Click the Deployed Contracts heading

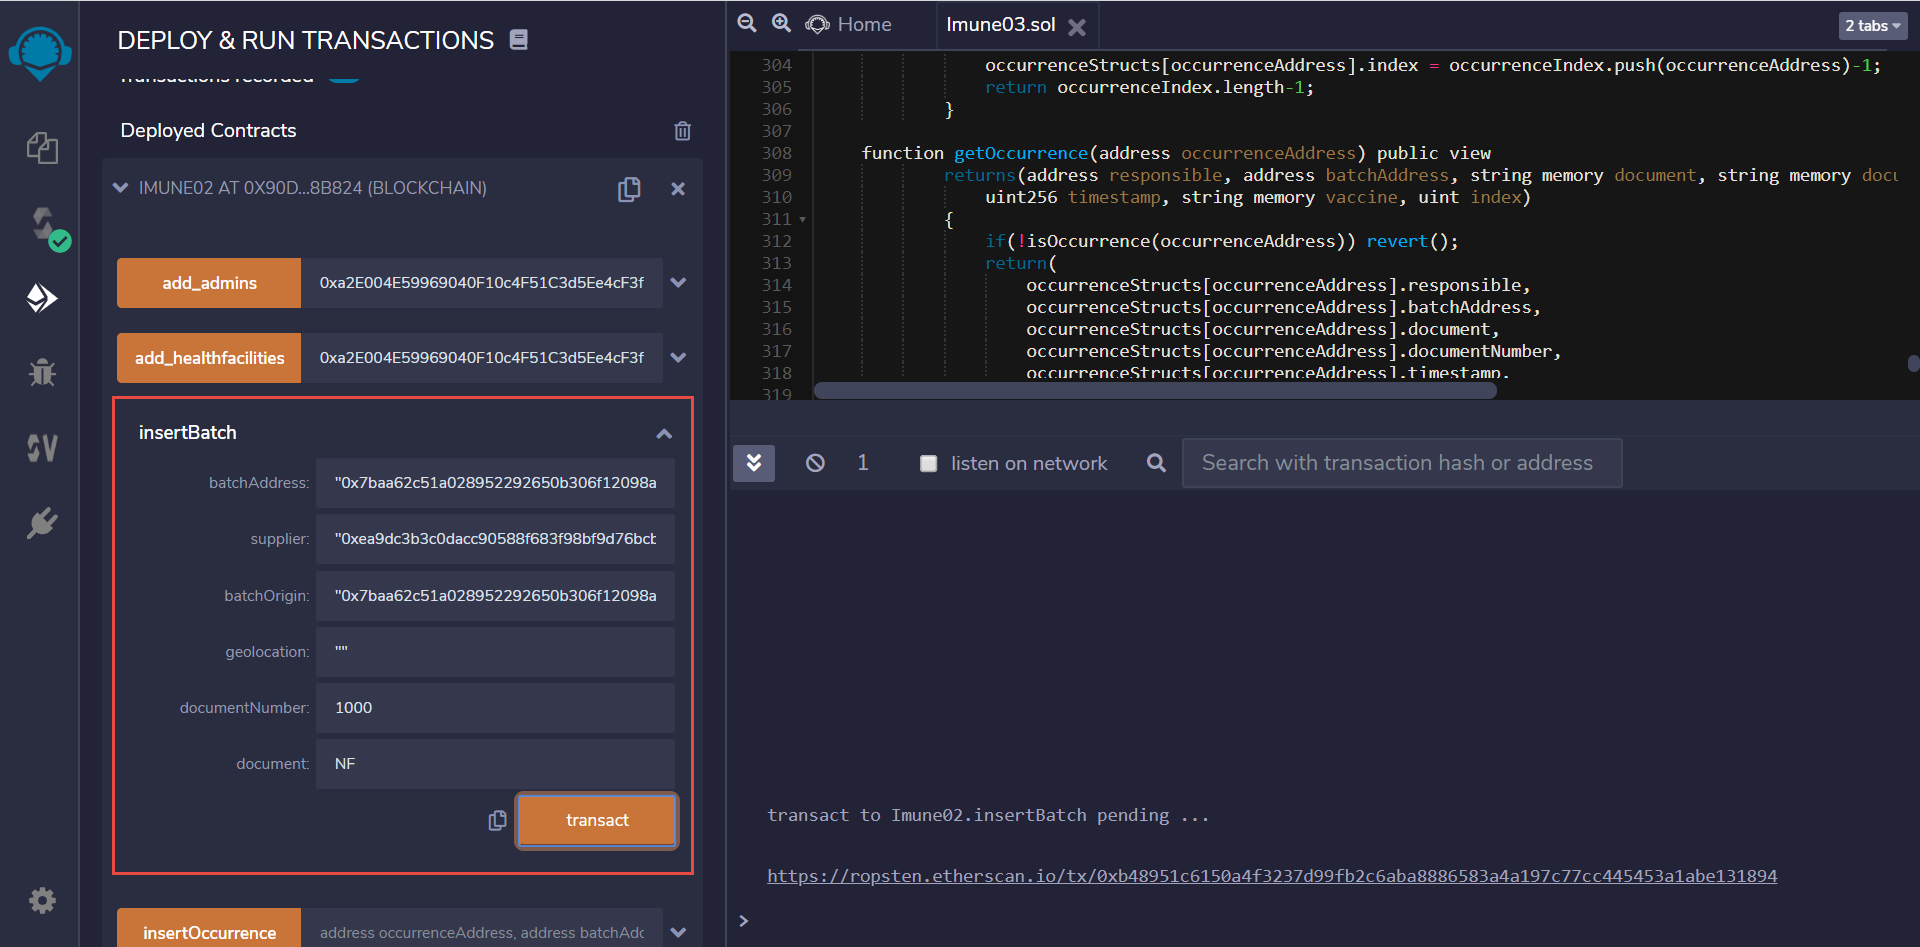[208, 131]
